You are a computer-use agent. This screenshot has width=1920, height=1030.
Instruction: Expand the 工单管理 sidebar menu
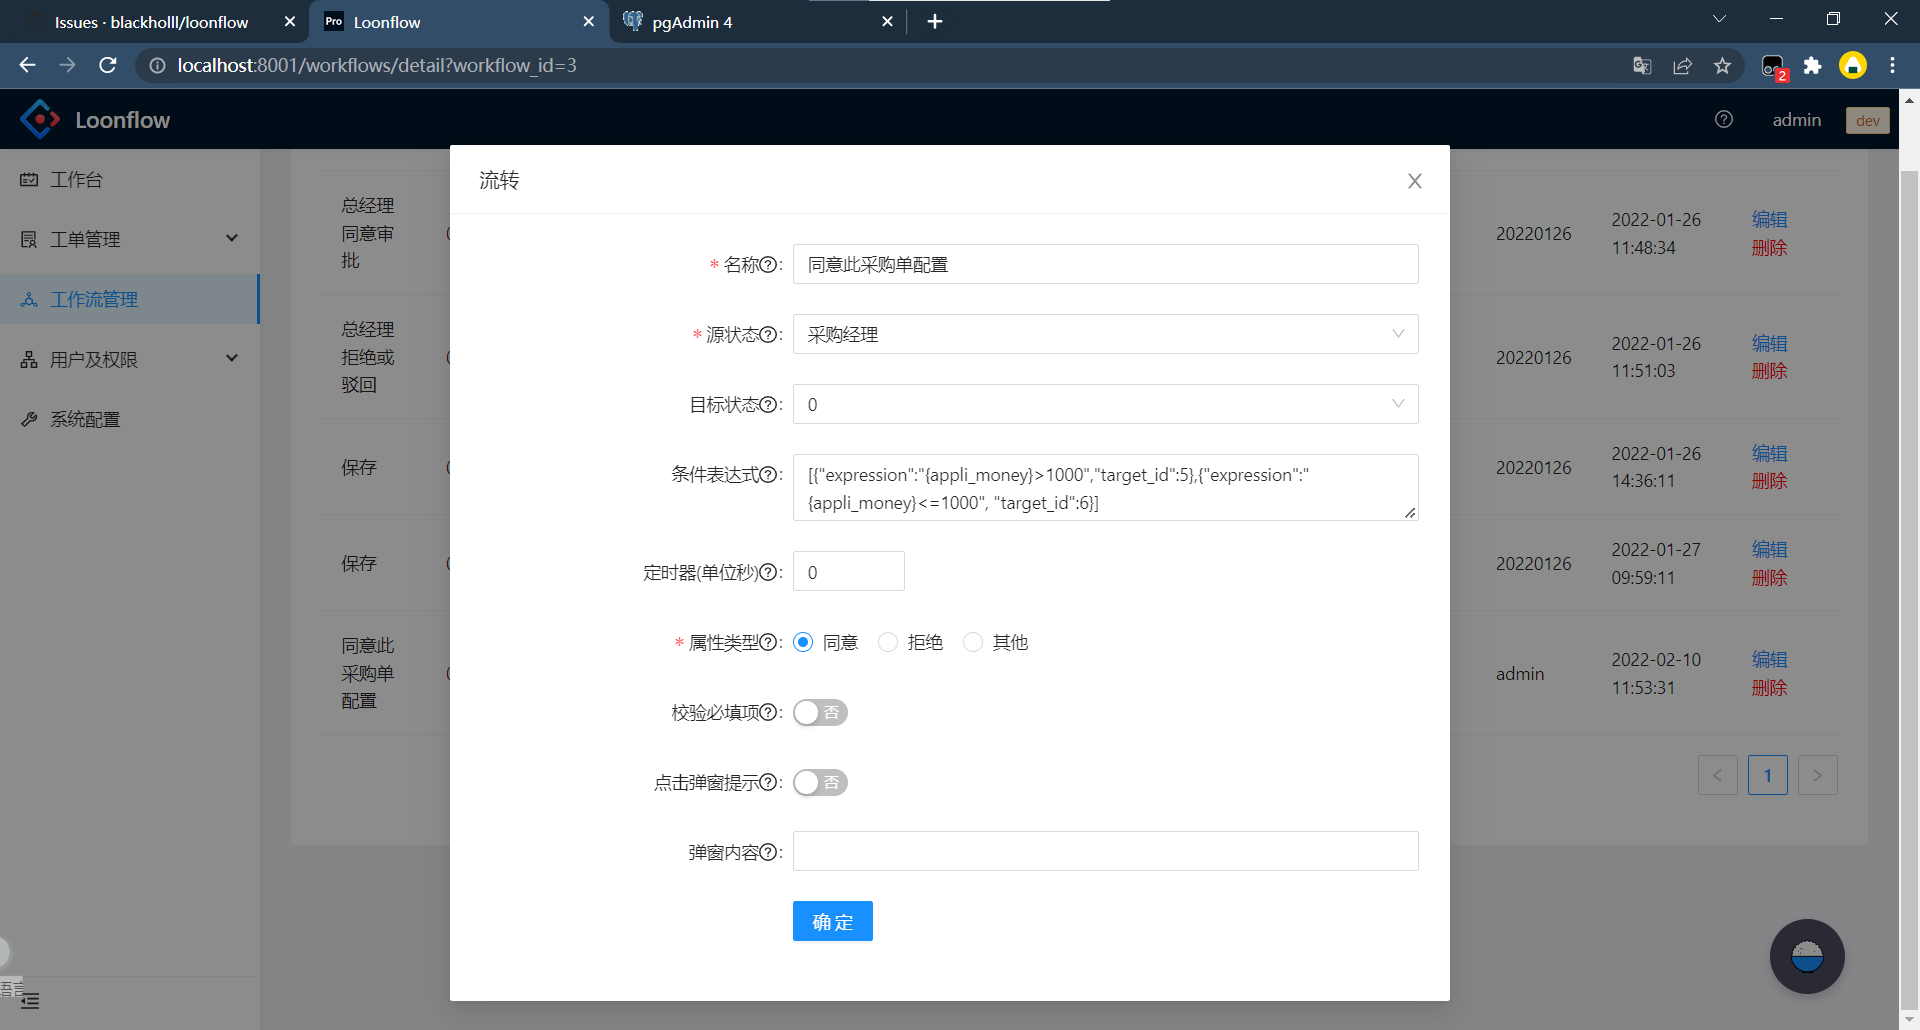coord(130,239)
